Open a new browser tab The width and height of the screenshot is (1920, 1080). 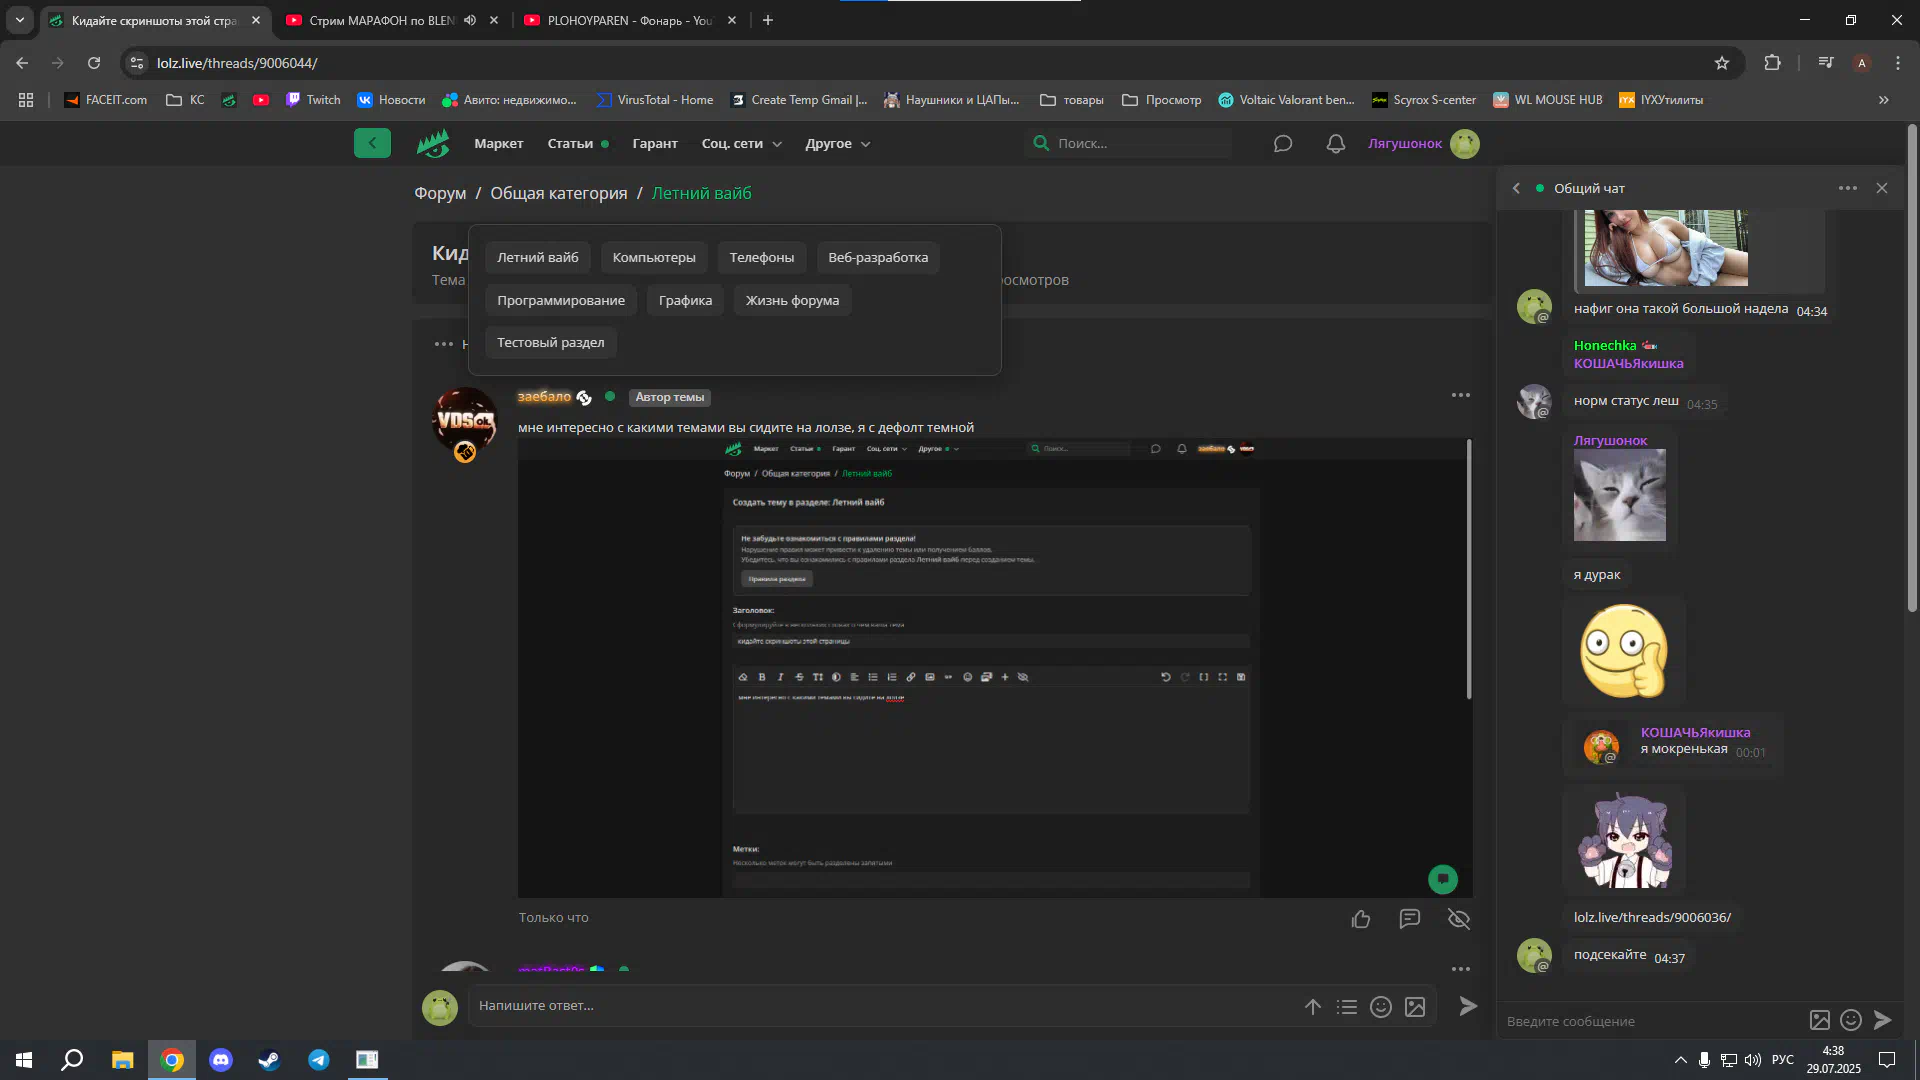click(x=768, y=20)
